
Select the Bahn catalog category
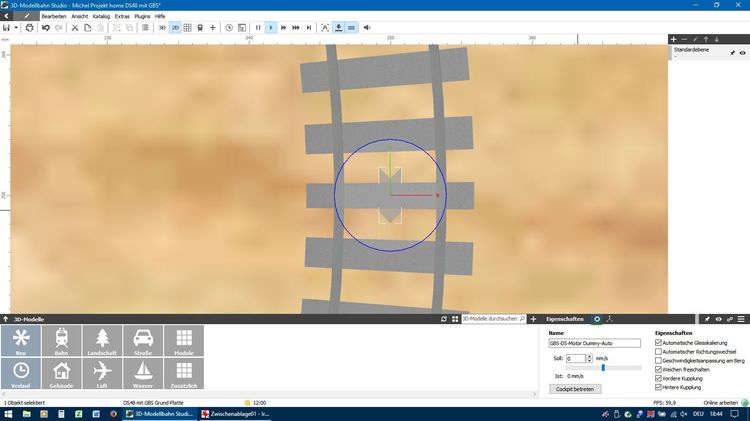coord(61,341)
